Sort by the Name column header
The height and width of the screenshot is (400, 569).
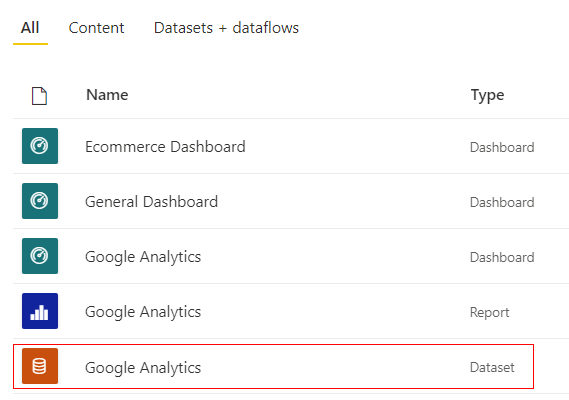click(x=107, y=95)
